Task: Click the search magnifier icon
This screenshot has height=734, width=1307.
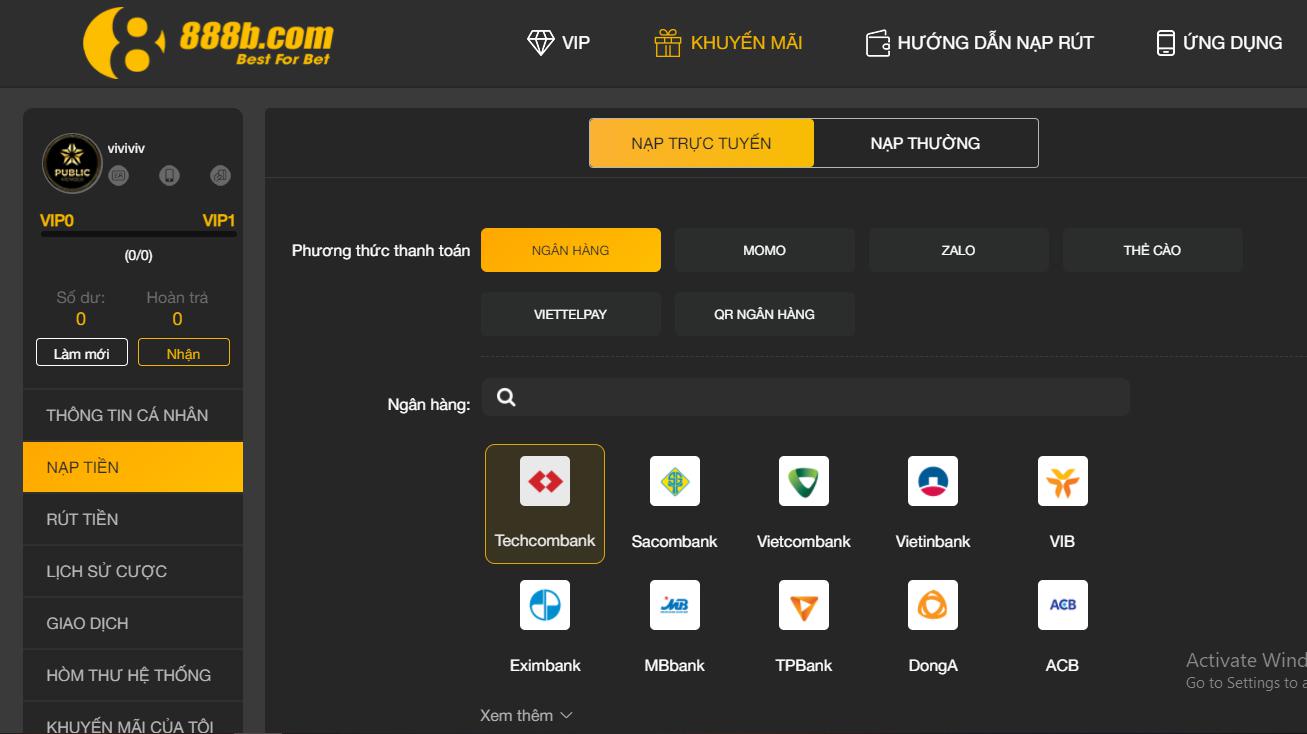Action: (506, 397)
